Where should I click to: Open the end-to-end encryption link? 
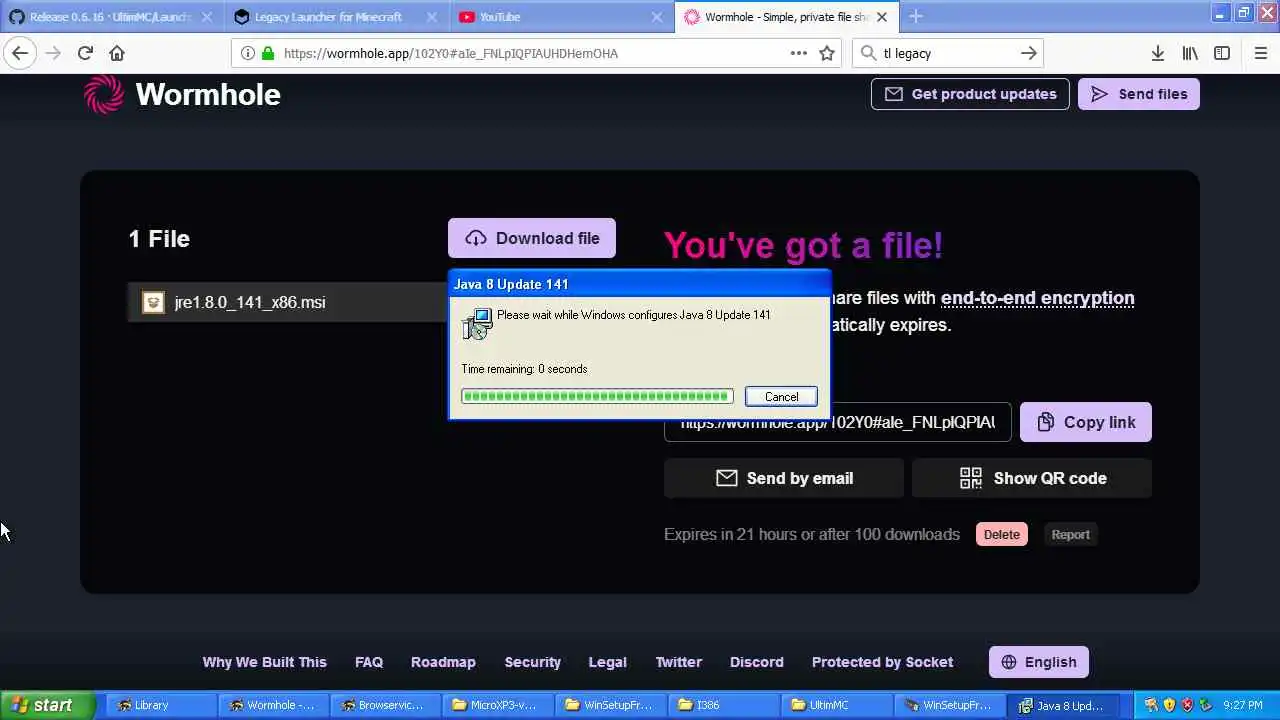(x=1037, y=298)
